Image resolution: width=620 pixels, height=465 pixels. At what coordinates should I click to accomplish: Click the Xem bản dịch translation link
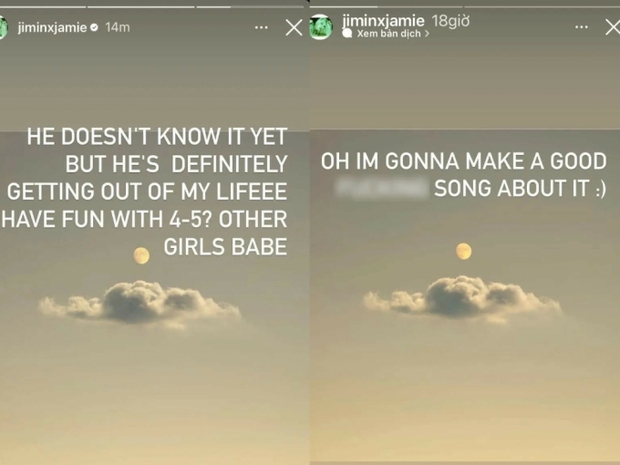point(389,34)
